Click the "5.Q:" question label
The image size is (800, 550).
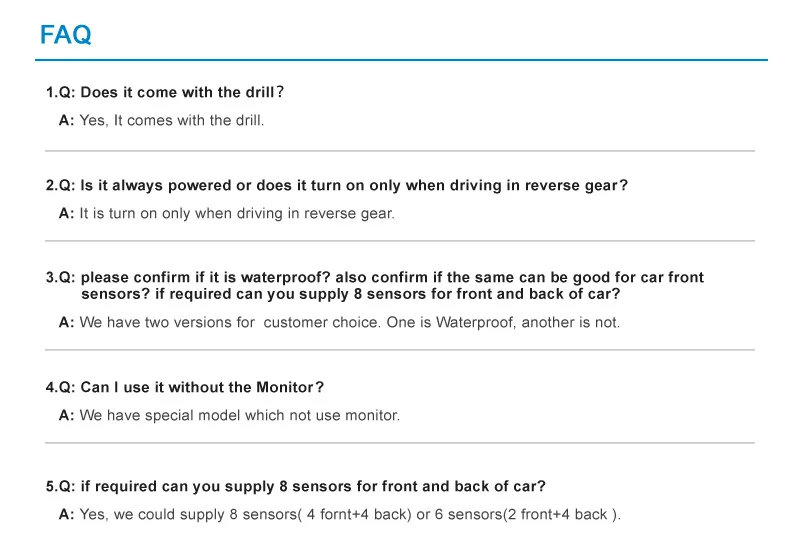[x=60, y=487]
